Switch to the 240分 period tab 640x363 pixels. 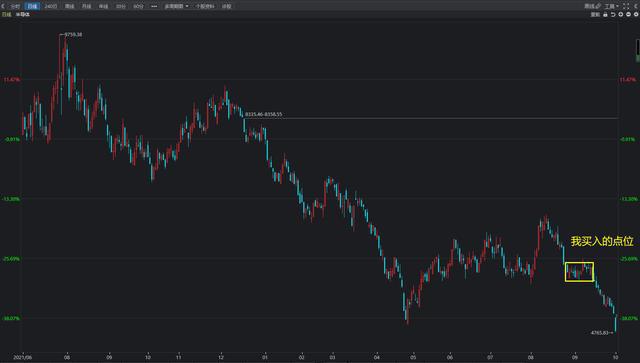click(51, 6)
